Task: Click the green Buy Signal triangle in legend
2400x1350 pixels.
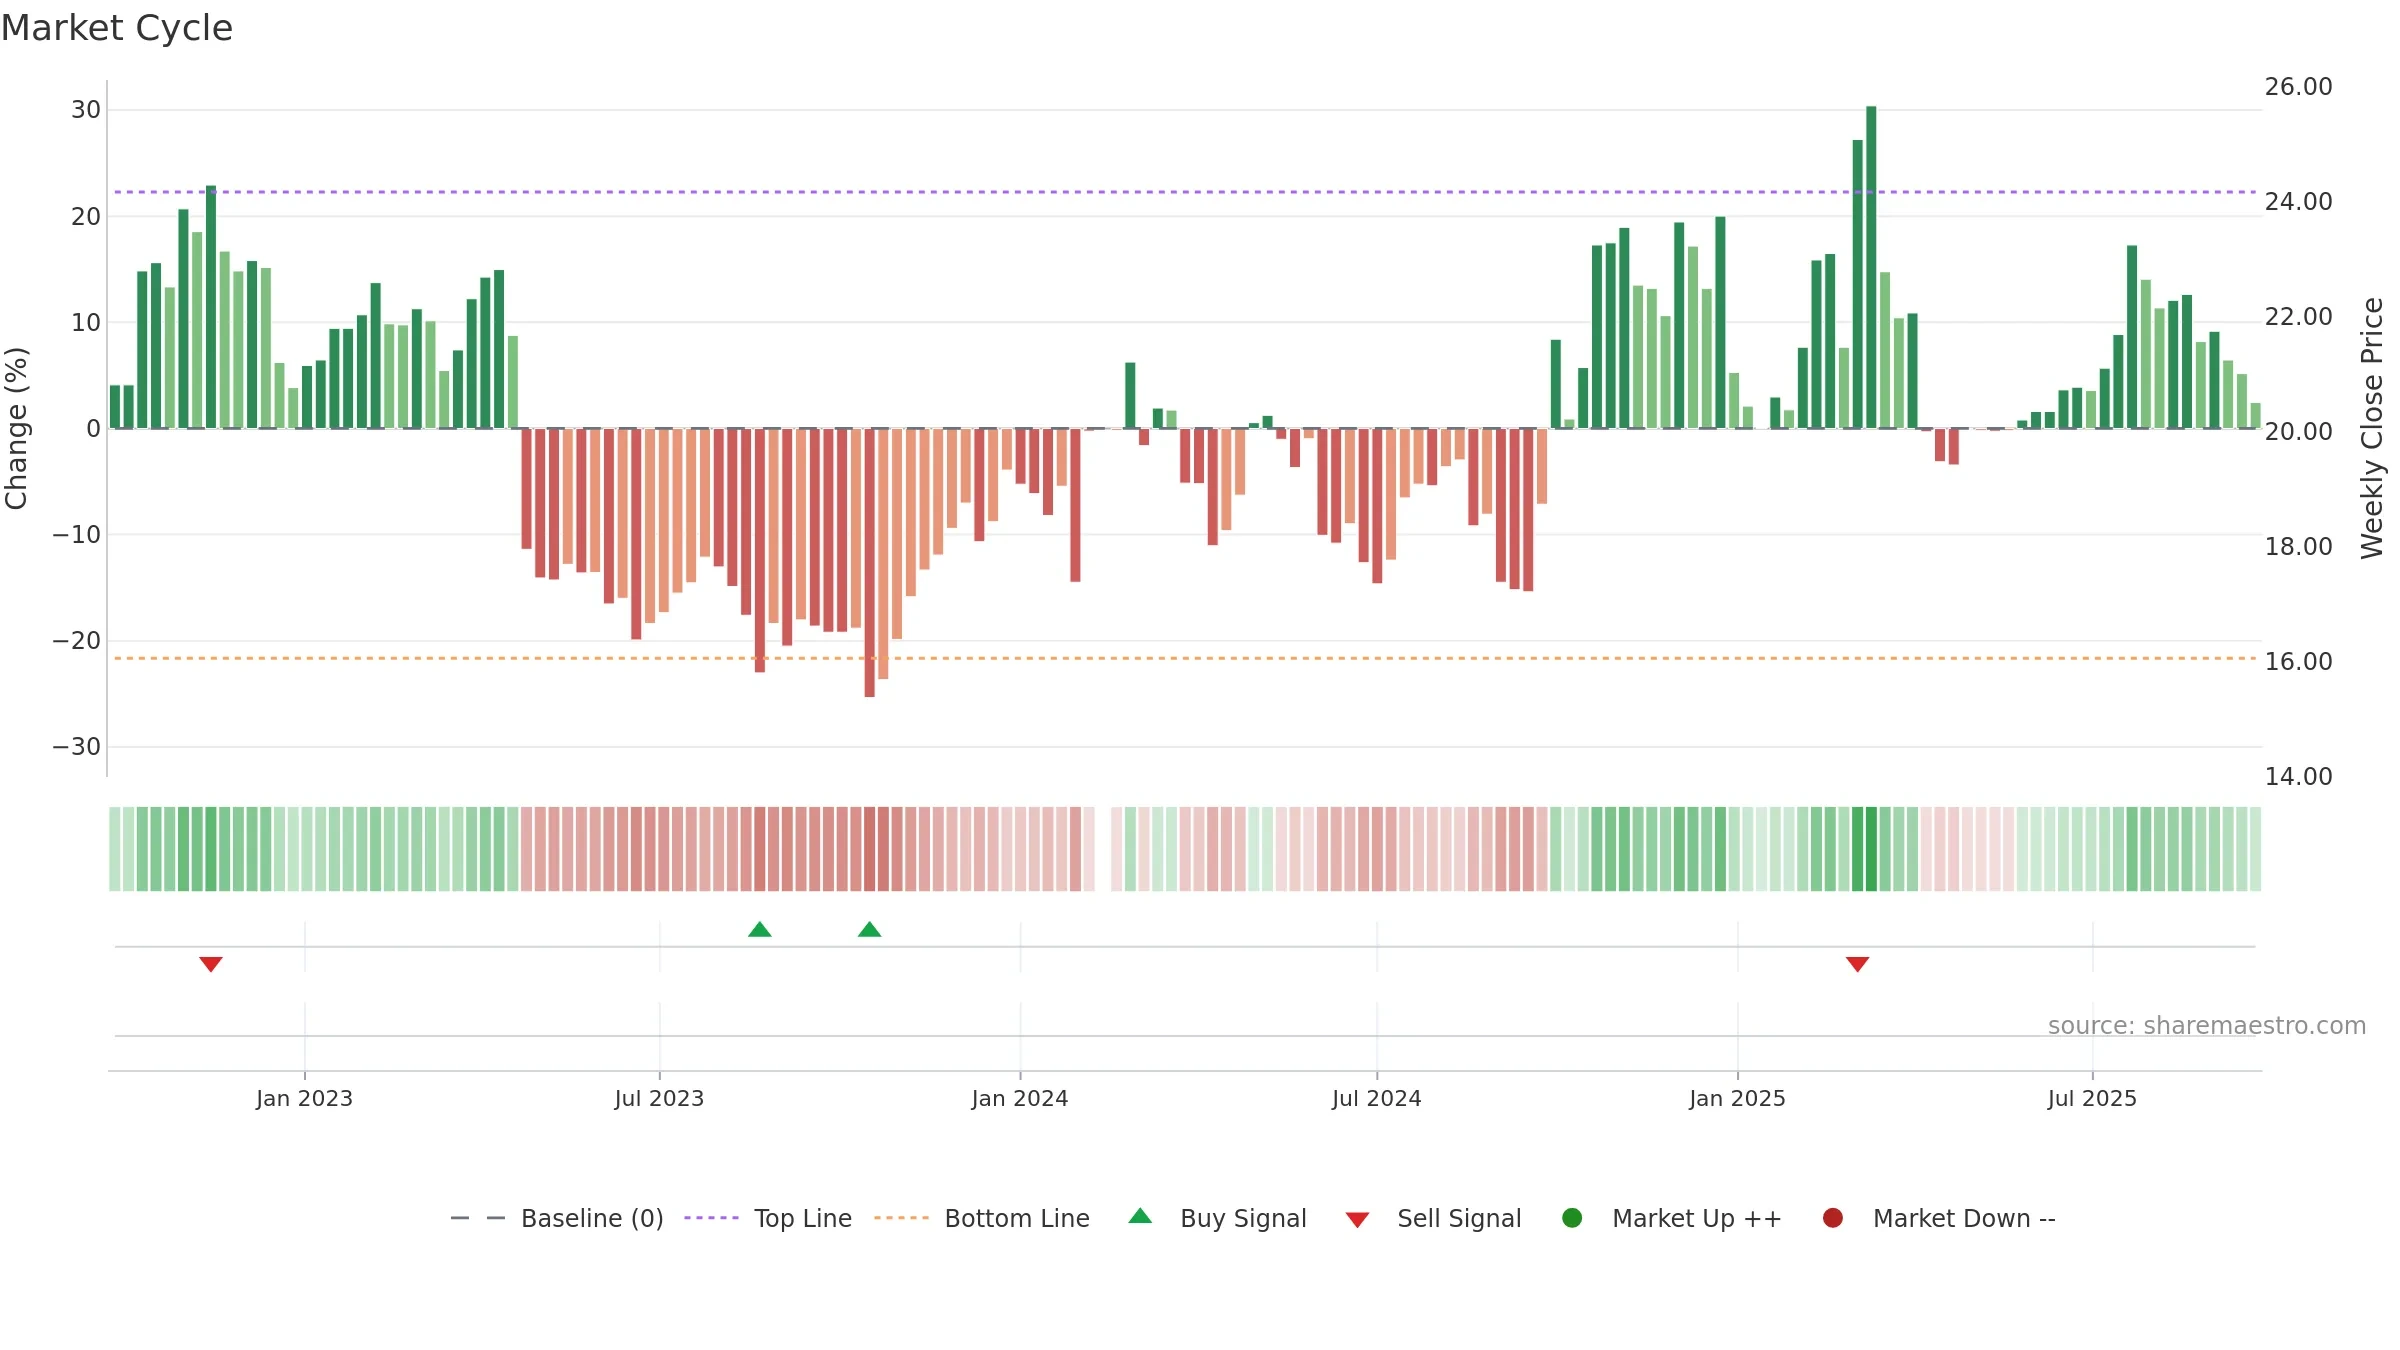Action: pyautogui.click(x=1140, y=1216)
